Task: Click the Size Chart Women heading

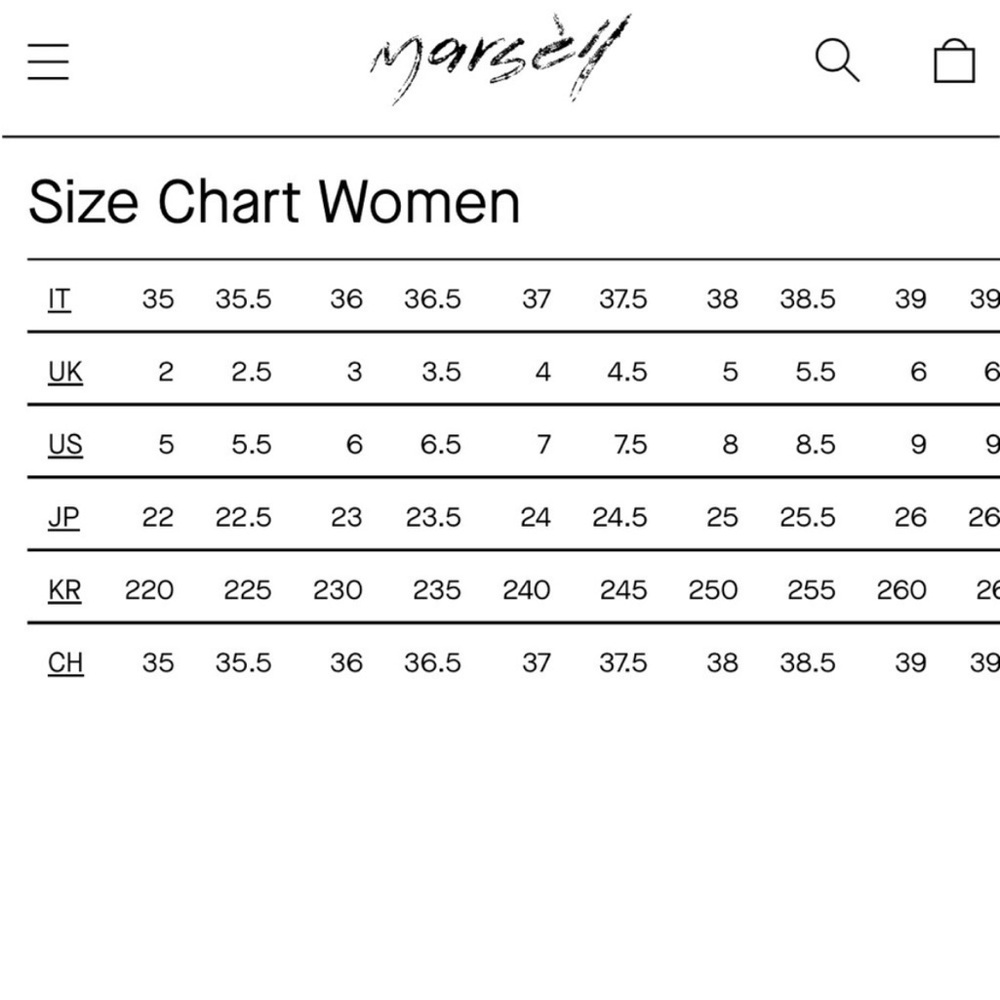Action: pos(274,202)
